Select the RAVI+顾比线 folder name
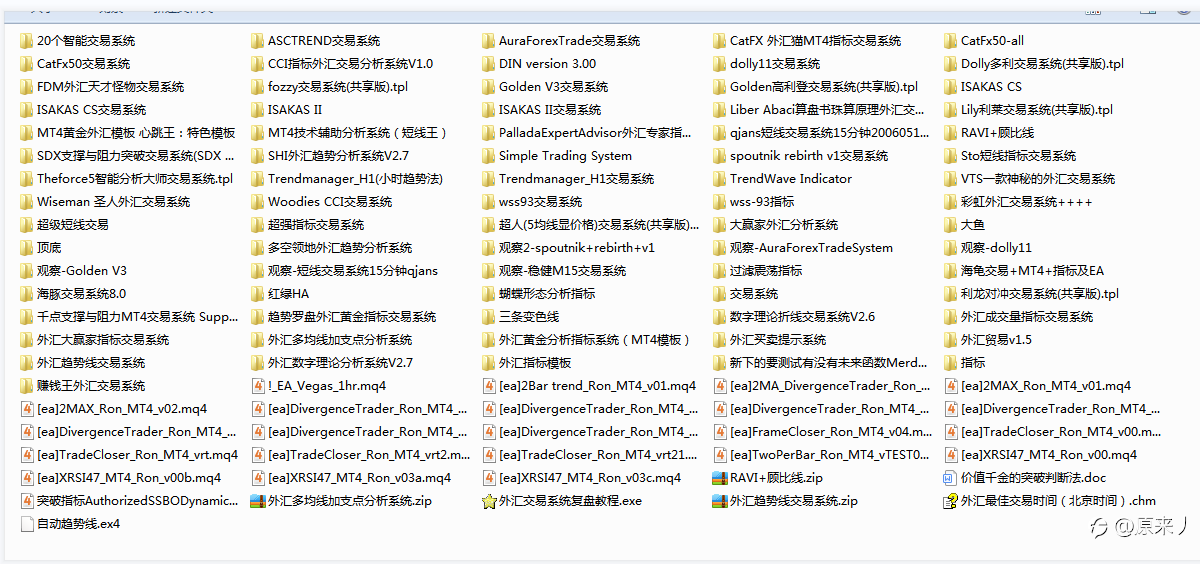The width and height of the screenshot is (1200, 564). pos(997,133)
